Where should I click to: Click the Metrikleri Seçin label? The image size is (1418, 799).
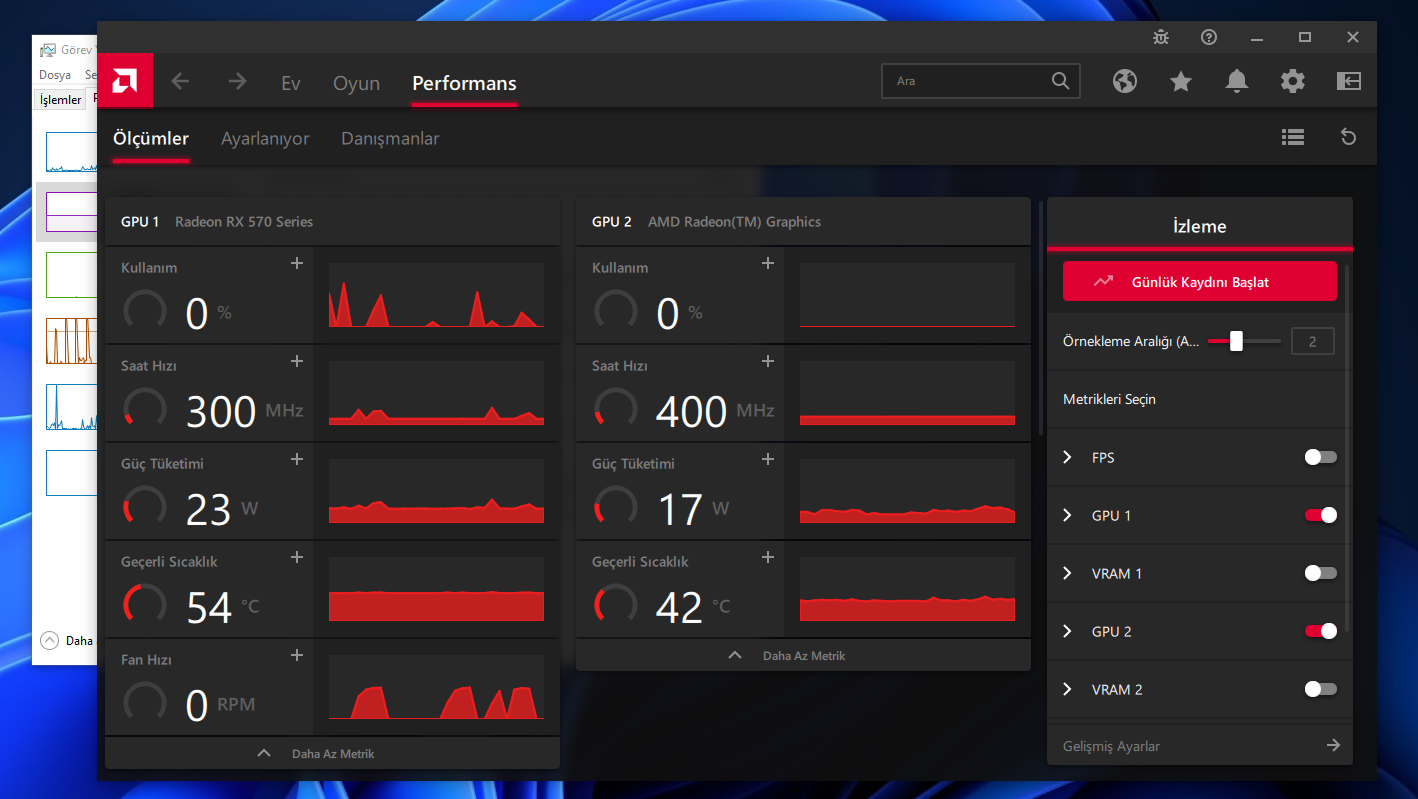1109,399
